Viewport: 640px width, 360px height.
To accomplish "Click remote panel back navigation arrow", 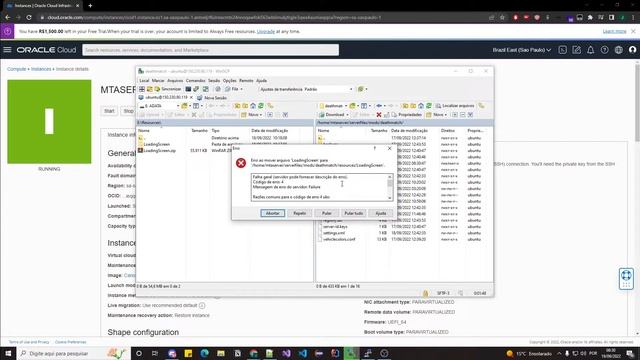I will (x=380, y=106).
